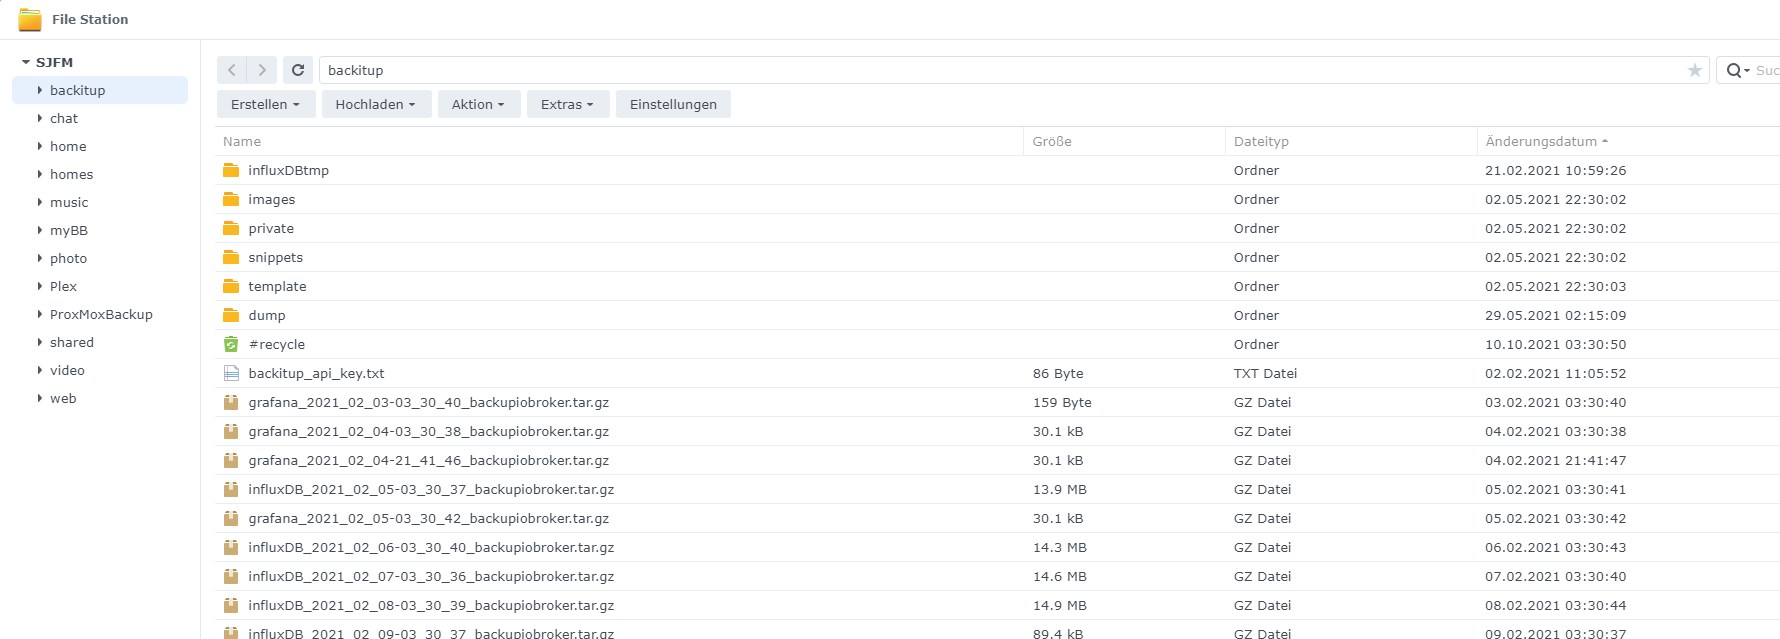Add backitup to favorites with star icon

1694,70
